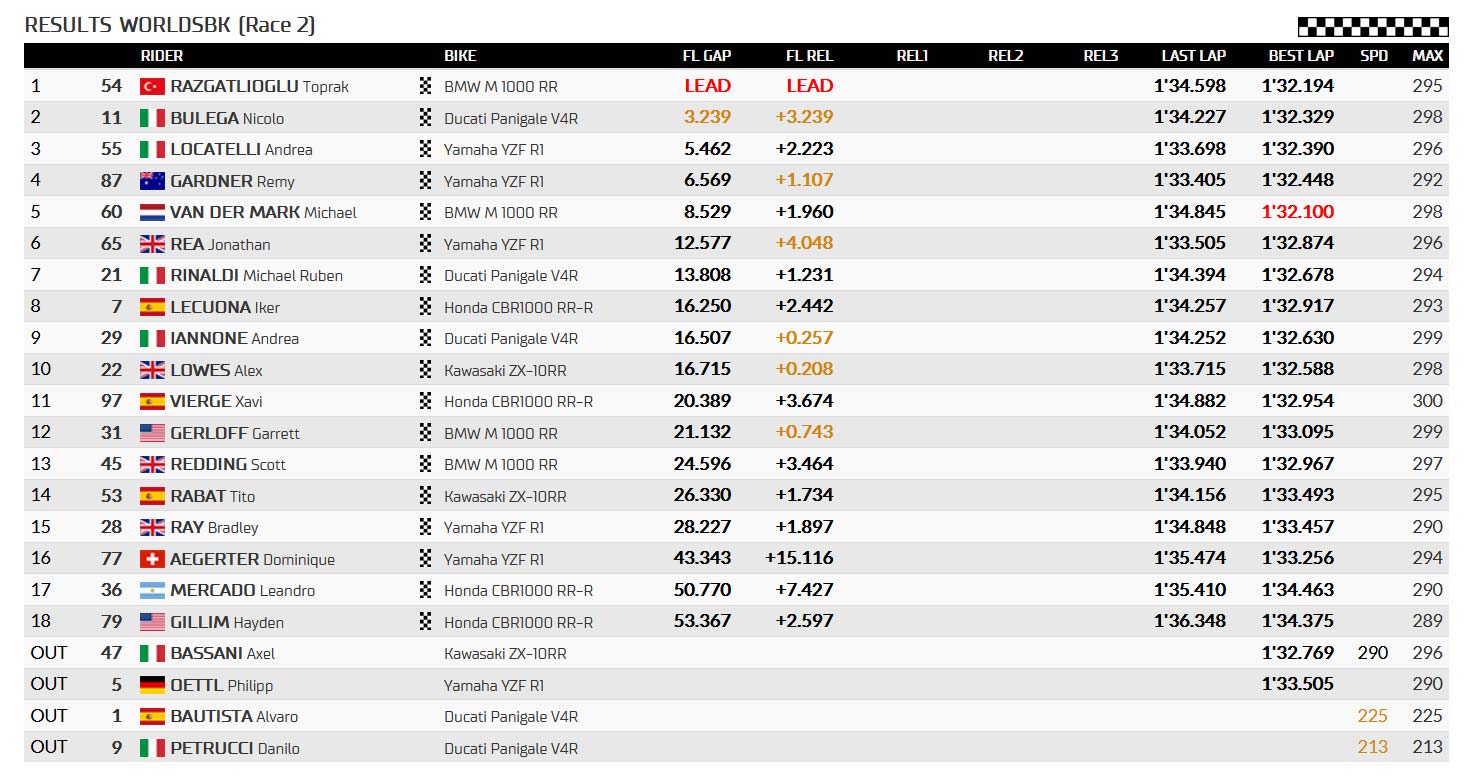
Task: Select the US flag beside Gerloff
Action: 152,433
